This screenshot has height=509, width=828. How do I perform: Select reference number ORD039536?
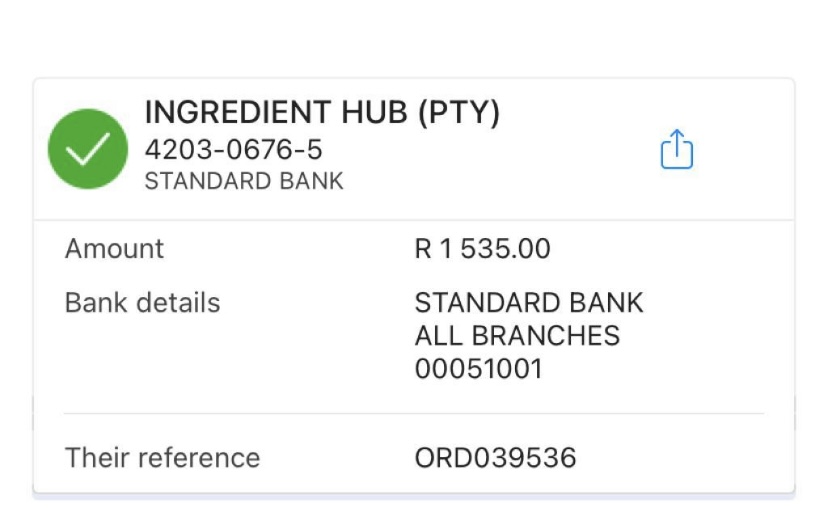[495, 458]
